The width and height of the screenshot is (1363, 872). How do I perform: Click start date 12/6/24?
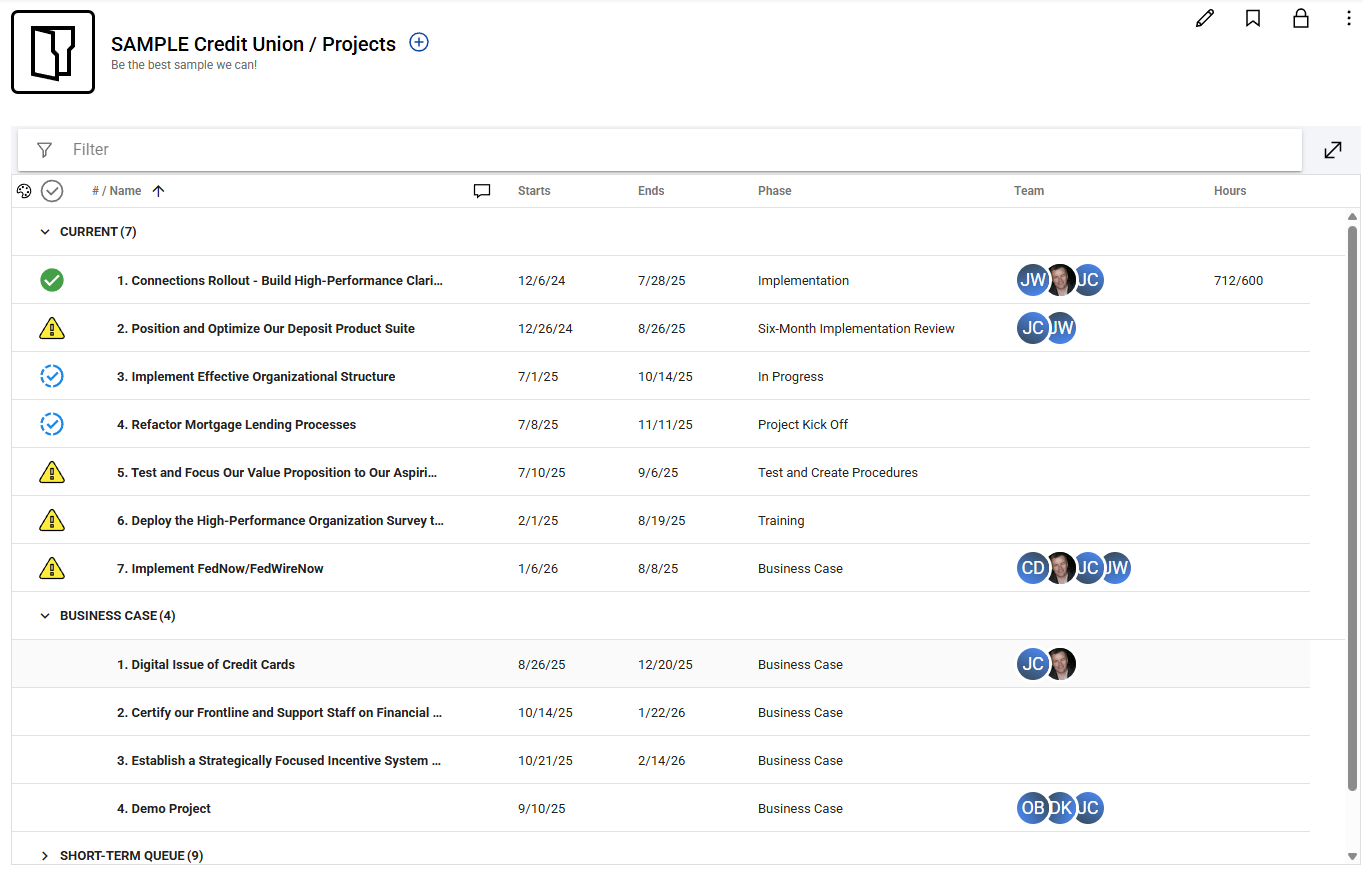point(542,281)
